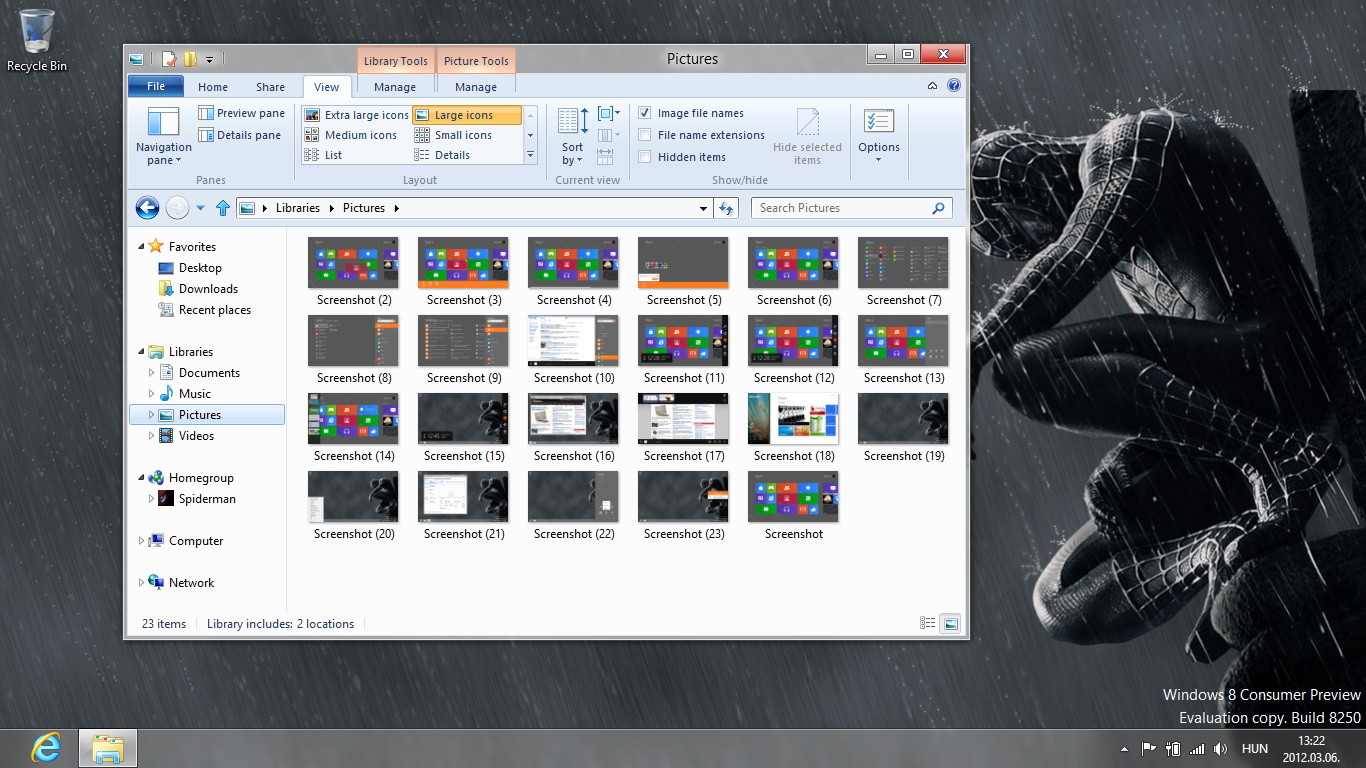Go back with the Back arrow
The height and width of the screenshot is (768, 1366).
pyautogui.click(x=147, y=208)
